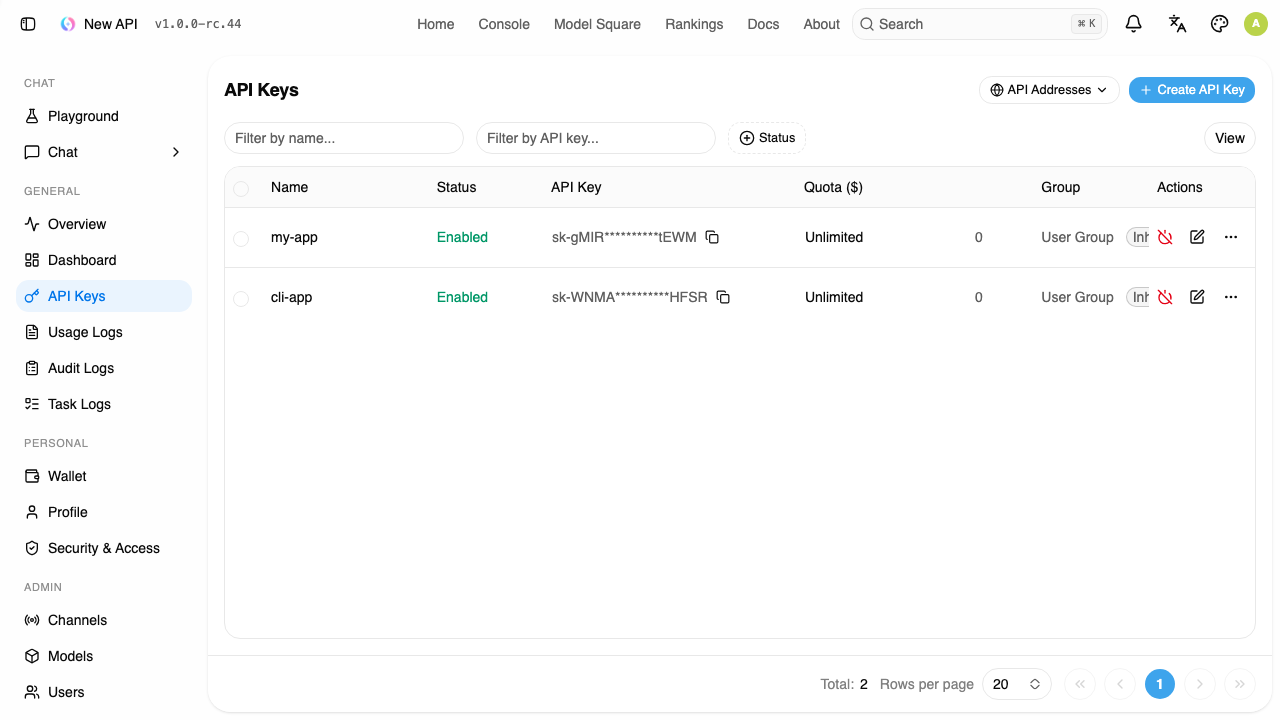The height and width of the screenshot is (720, 1280).
Task: Open the API Addresses dropdown
Action: tap(1049, 90)
